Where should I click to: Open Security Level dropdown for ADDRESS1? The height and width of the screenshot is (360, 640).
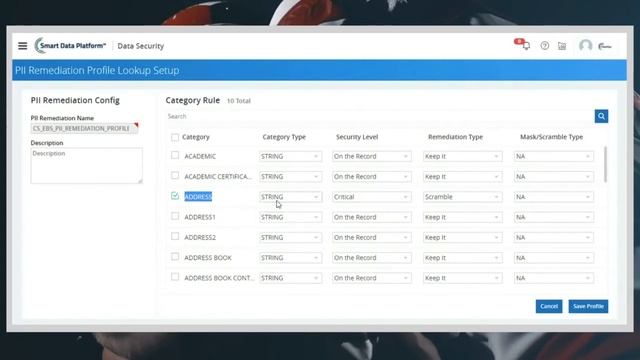click(x=371, y=217)
